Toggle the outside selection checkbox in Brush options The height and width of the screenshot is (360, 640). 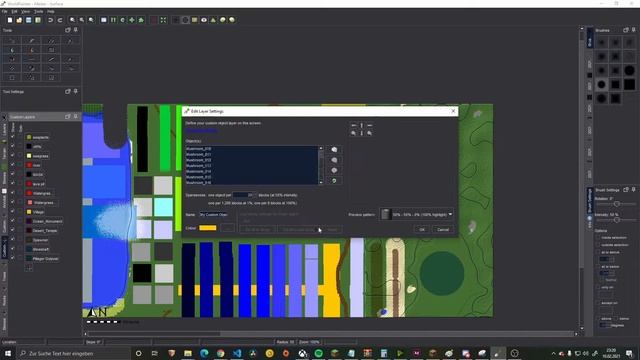pos(598,245)
